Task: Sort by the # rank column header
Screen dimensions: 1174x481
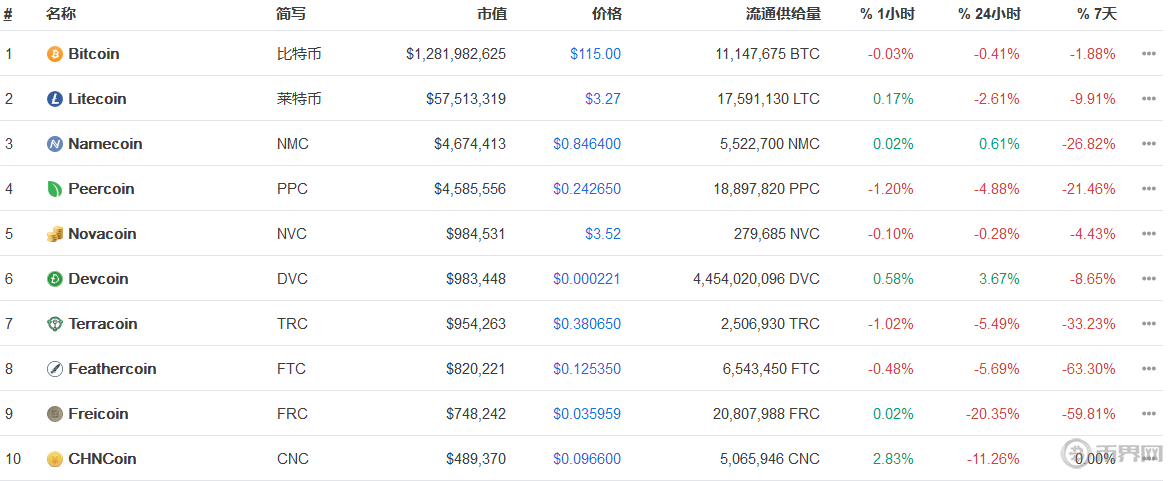Action: coord(8,13)
